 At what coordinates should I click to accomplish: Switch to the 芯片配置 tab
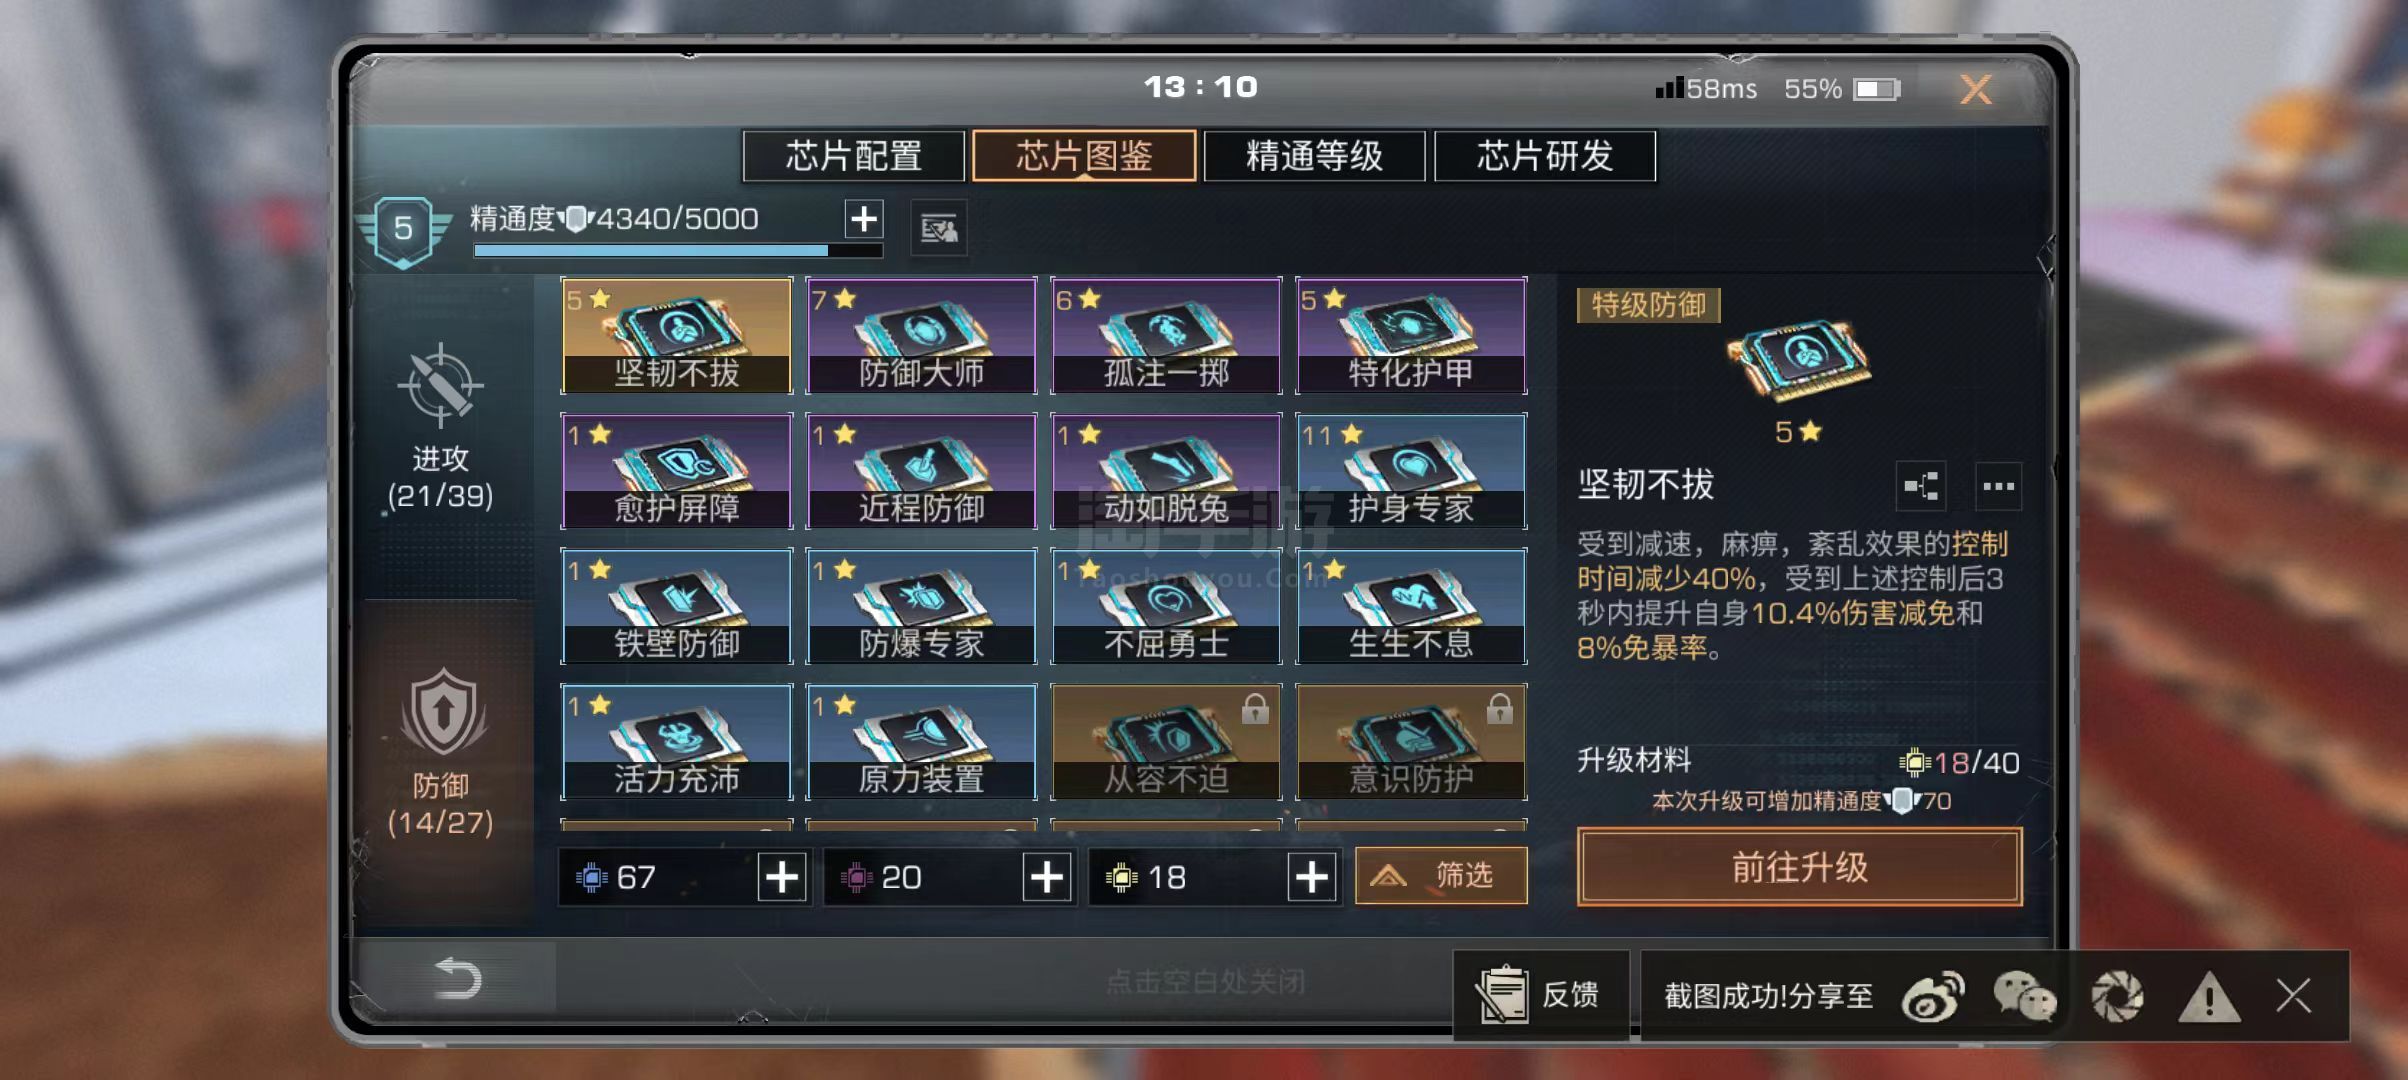pyautogui.click(x=854, y=156)
